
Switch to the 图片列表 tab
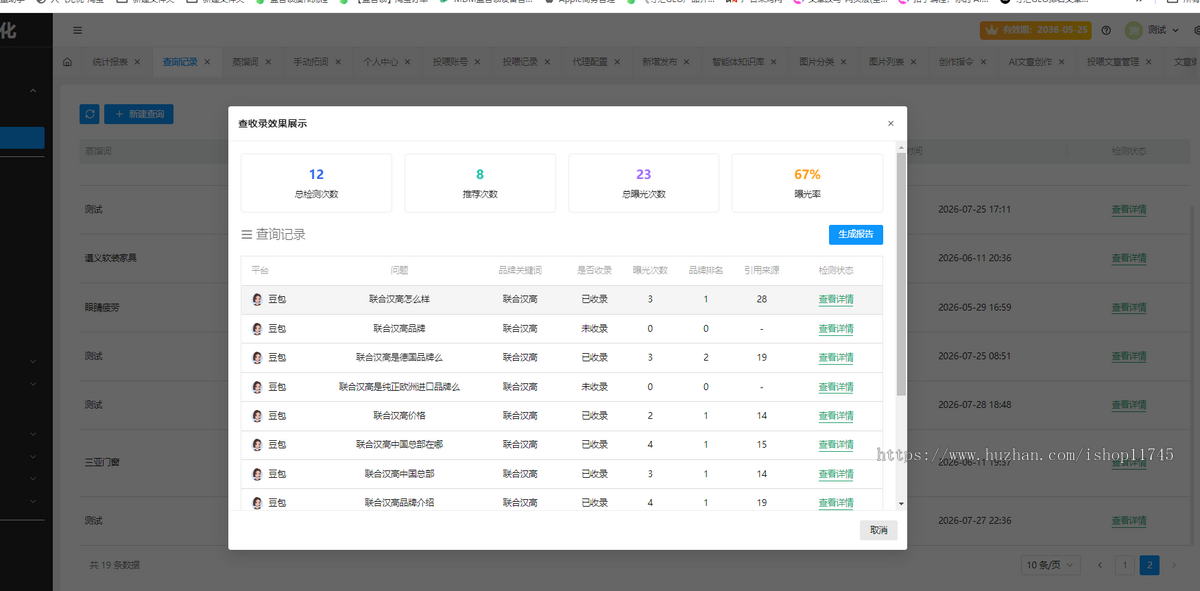pyautogui.click(x=887, y=62)
